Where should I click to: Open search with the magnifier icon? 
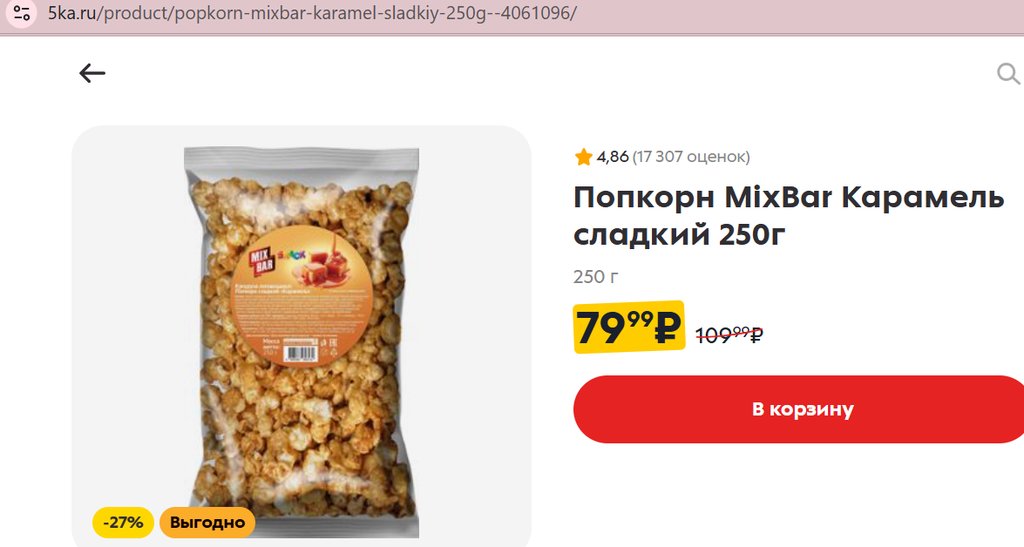1008,74
